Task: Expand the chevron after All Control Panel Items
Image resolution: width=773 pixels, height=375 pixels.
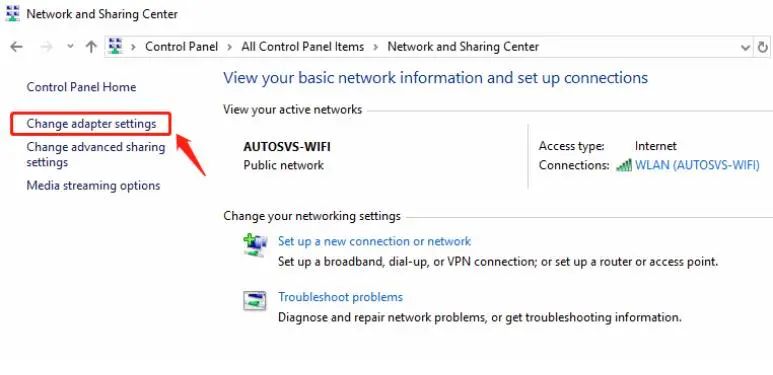Action: pos(376,47)
